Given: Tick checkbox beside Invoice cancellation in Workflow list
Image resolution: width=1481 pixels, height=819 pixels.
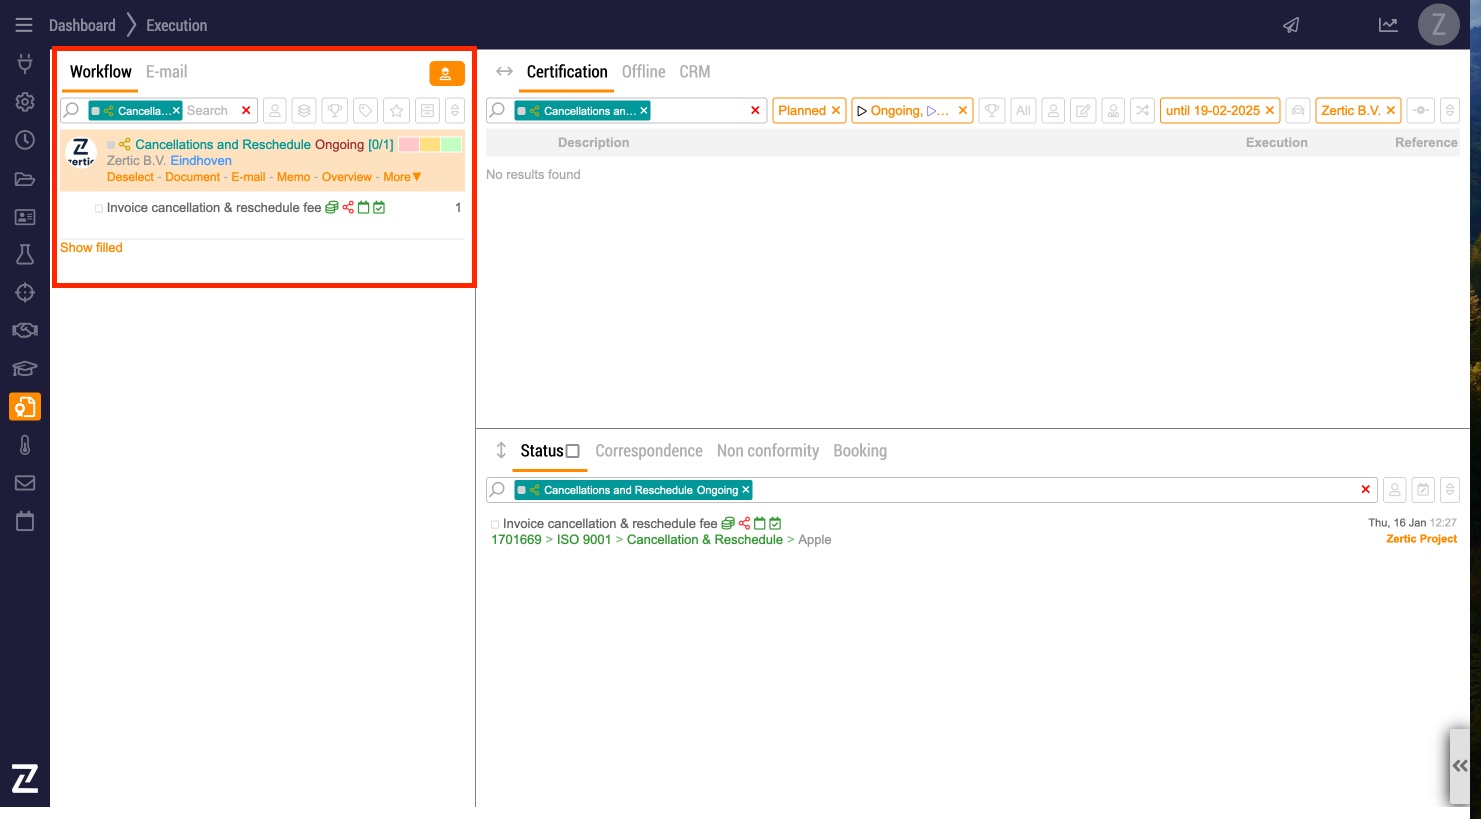Looking at the screenshot, I should click(x=99, y=209).
